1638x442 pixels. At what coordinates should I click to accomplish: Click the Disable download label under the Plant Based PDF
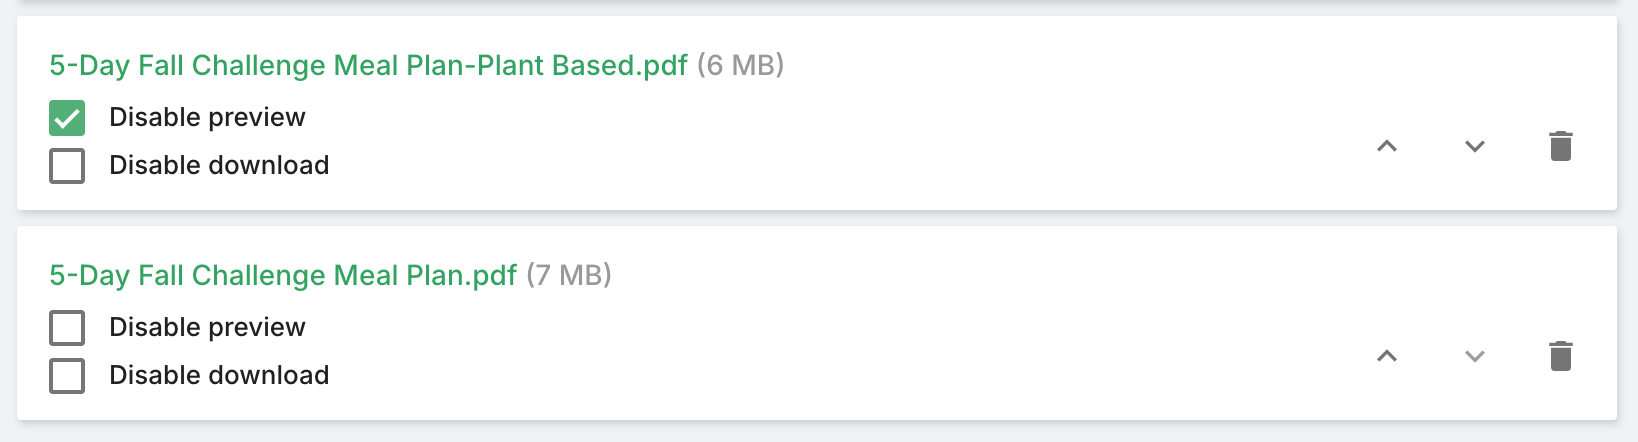[219, 166]
